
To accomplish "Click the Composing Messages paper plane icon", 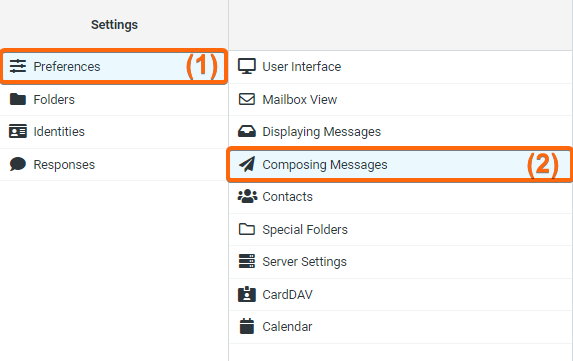I will (247, 164).
